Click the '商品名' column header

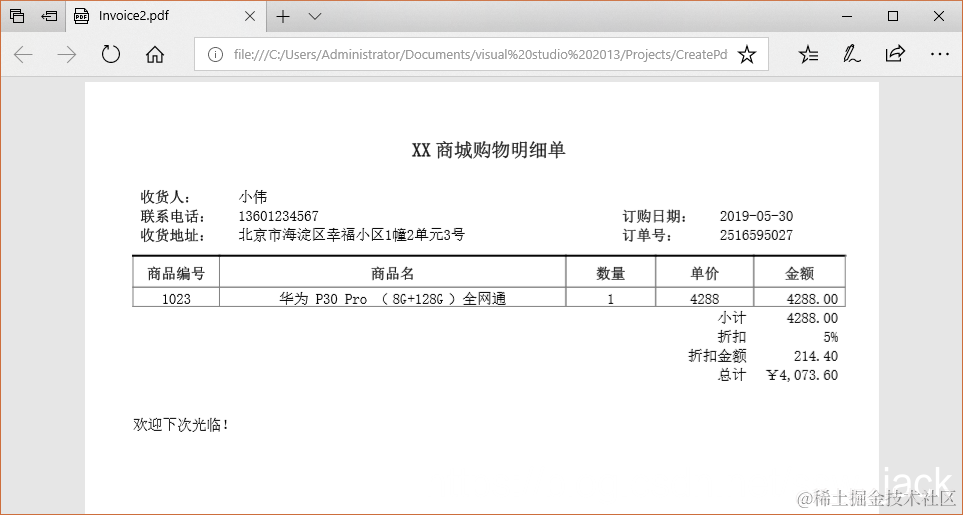[x=392, y=273]
